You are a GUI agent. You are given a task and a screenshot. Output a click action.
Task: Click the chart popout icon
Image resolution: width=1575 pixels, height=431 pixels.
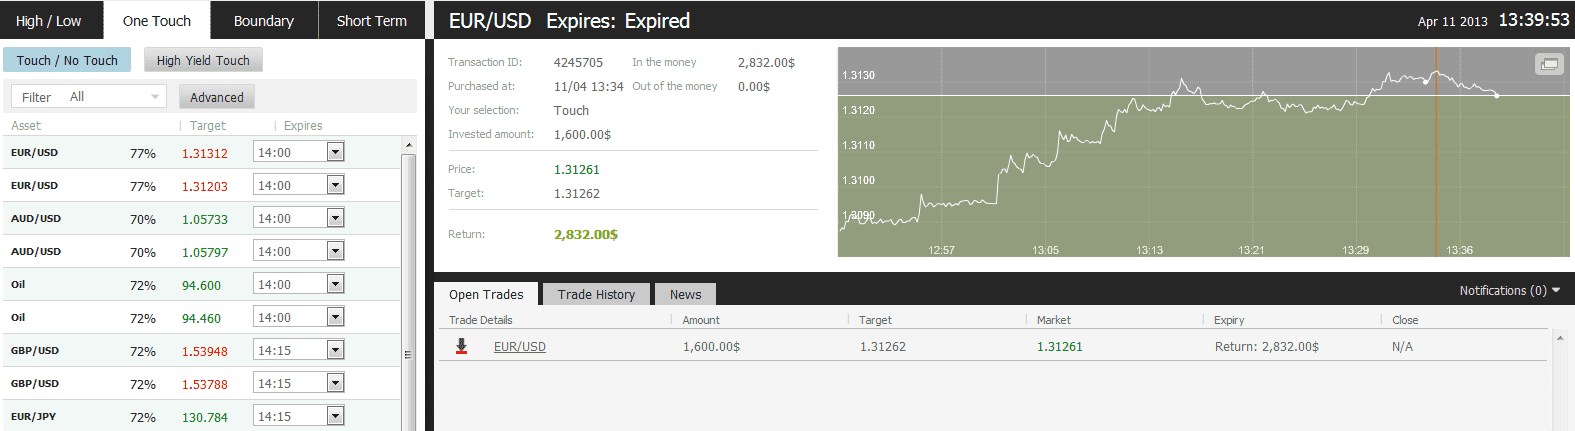(1548, 64)
